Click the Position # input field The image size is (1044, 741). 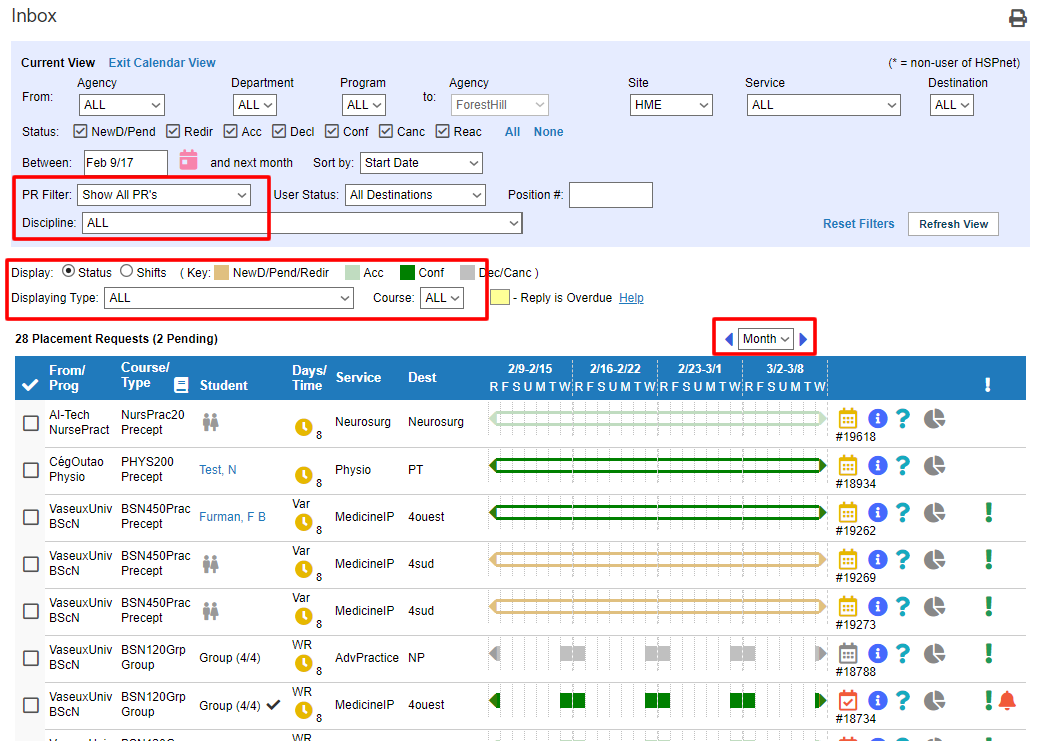611,195
